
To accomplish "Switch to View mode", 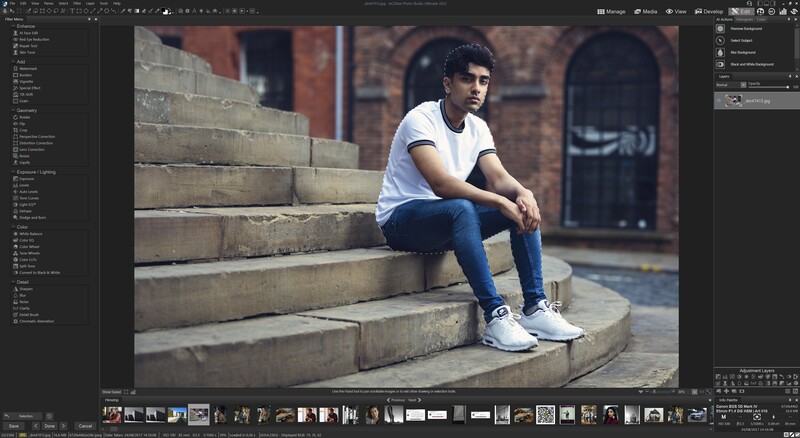I will [x=676, y=11].
